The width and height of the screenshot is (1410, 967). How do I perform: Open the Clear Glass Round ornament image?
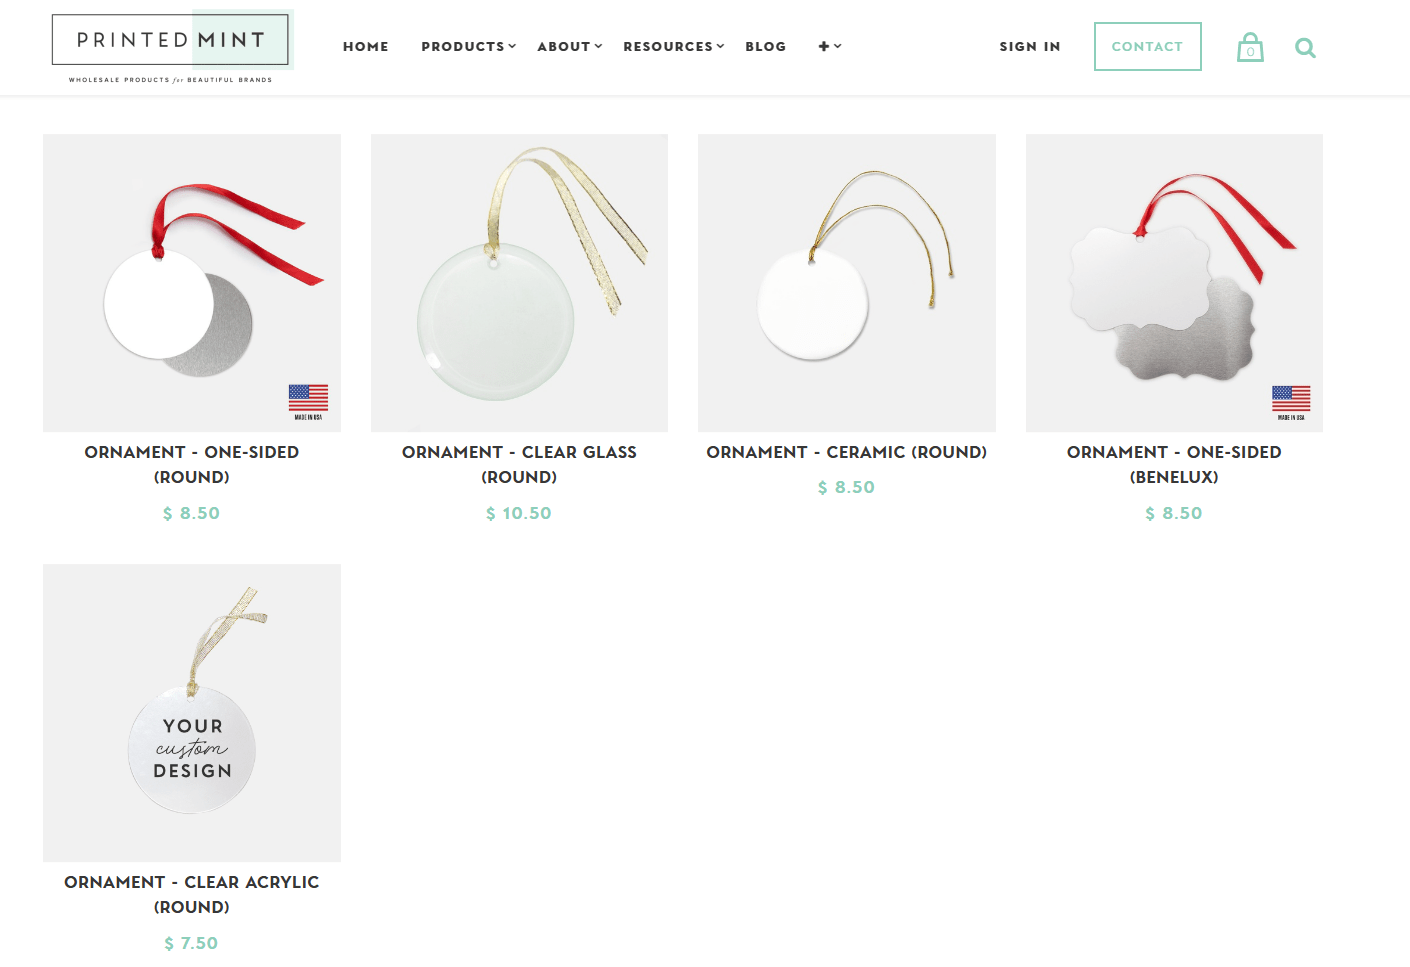point(519,283)
